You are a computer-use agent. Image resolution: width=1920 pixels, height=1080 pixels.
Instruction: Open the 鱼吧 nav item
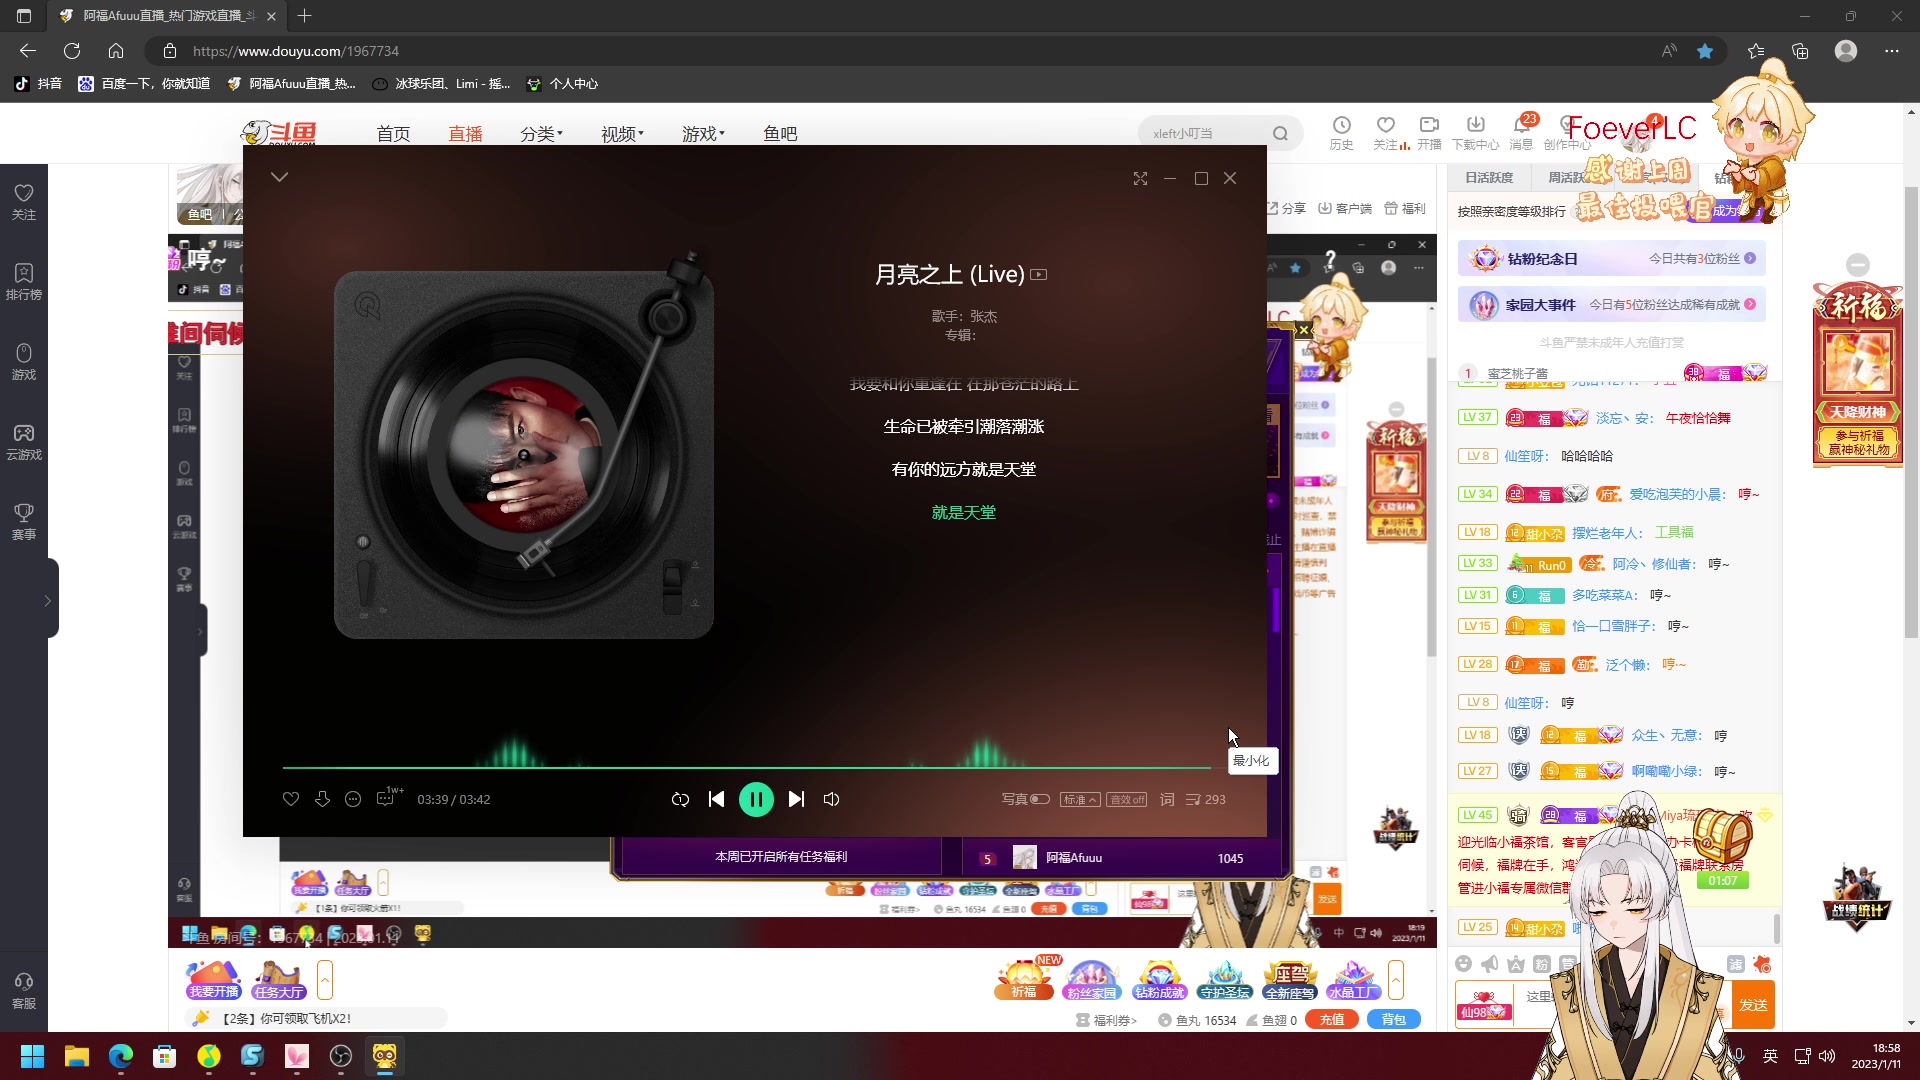tap(780, 134)
